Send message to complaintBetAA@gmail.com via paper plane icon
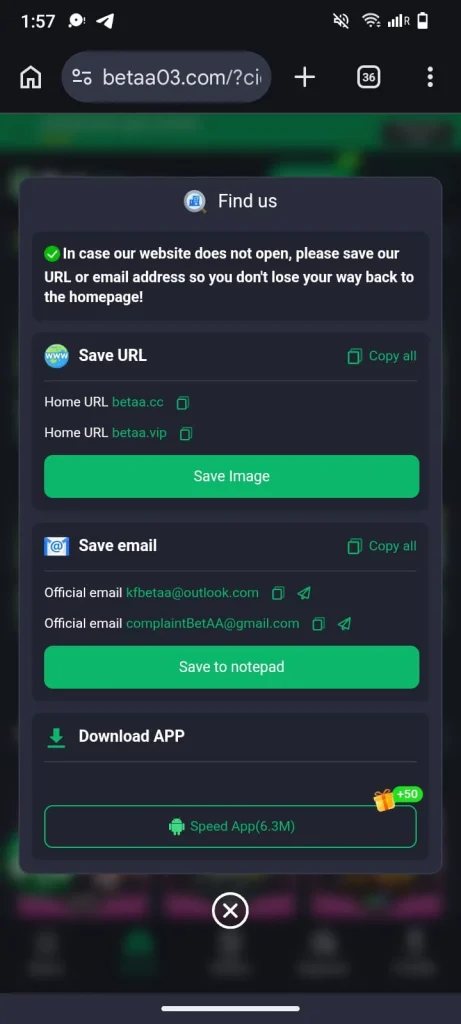 click(x=344, y=624)
